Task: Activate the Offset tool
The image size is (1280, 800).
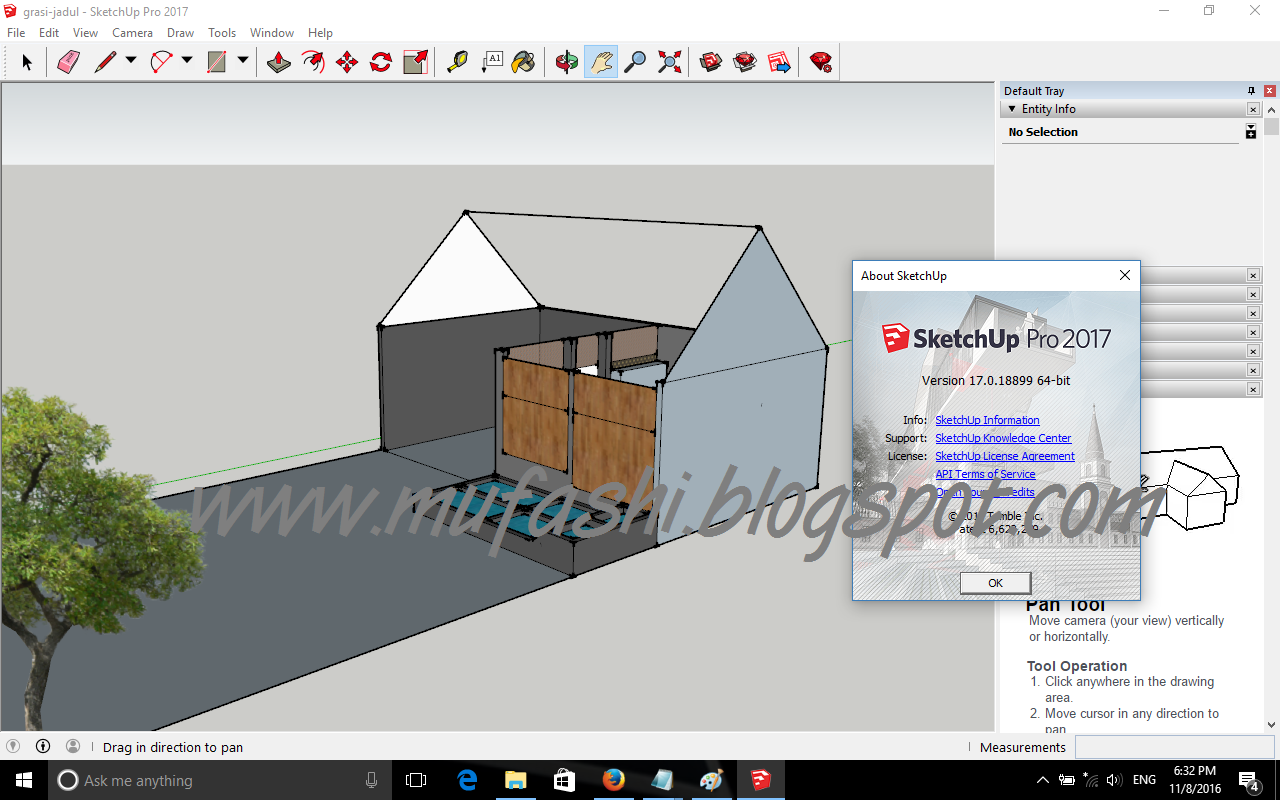Action: pos(313,62)
